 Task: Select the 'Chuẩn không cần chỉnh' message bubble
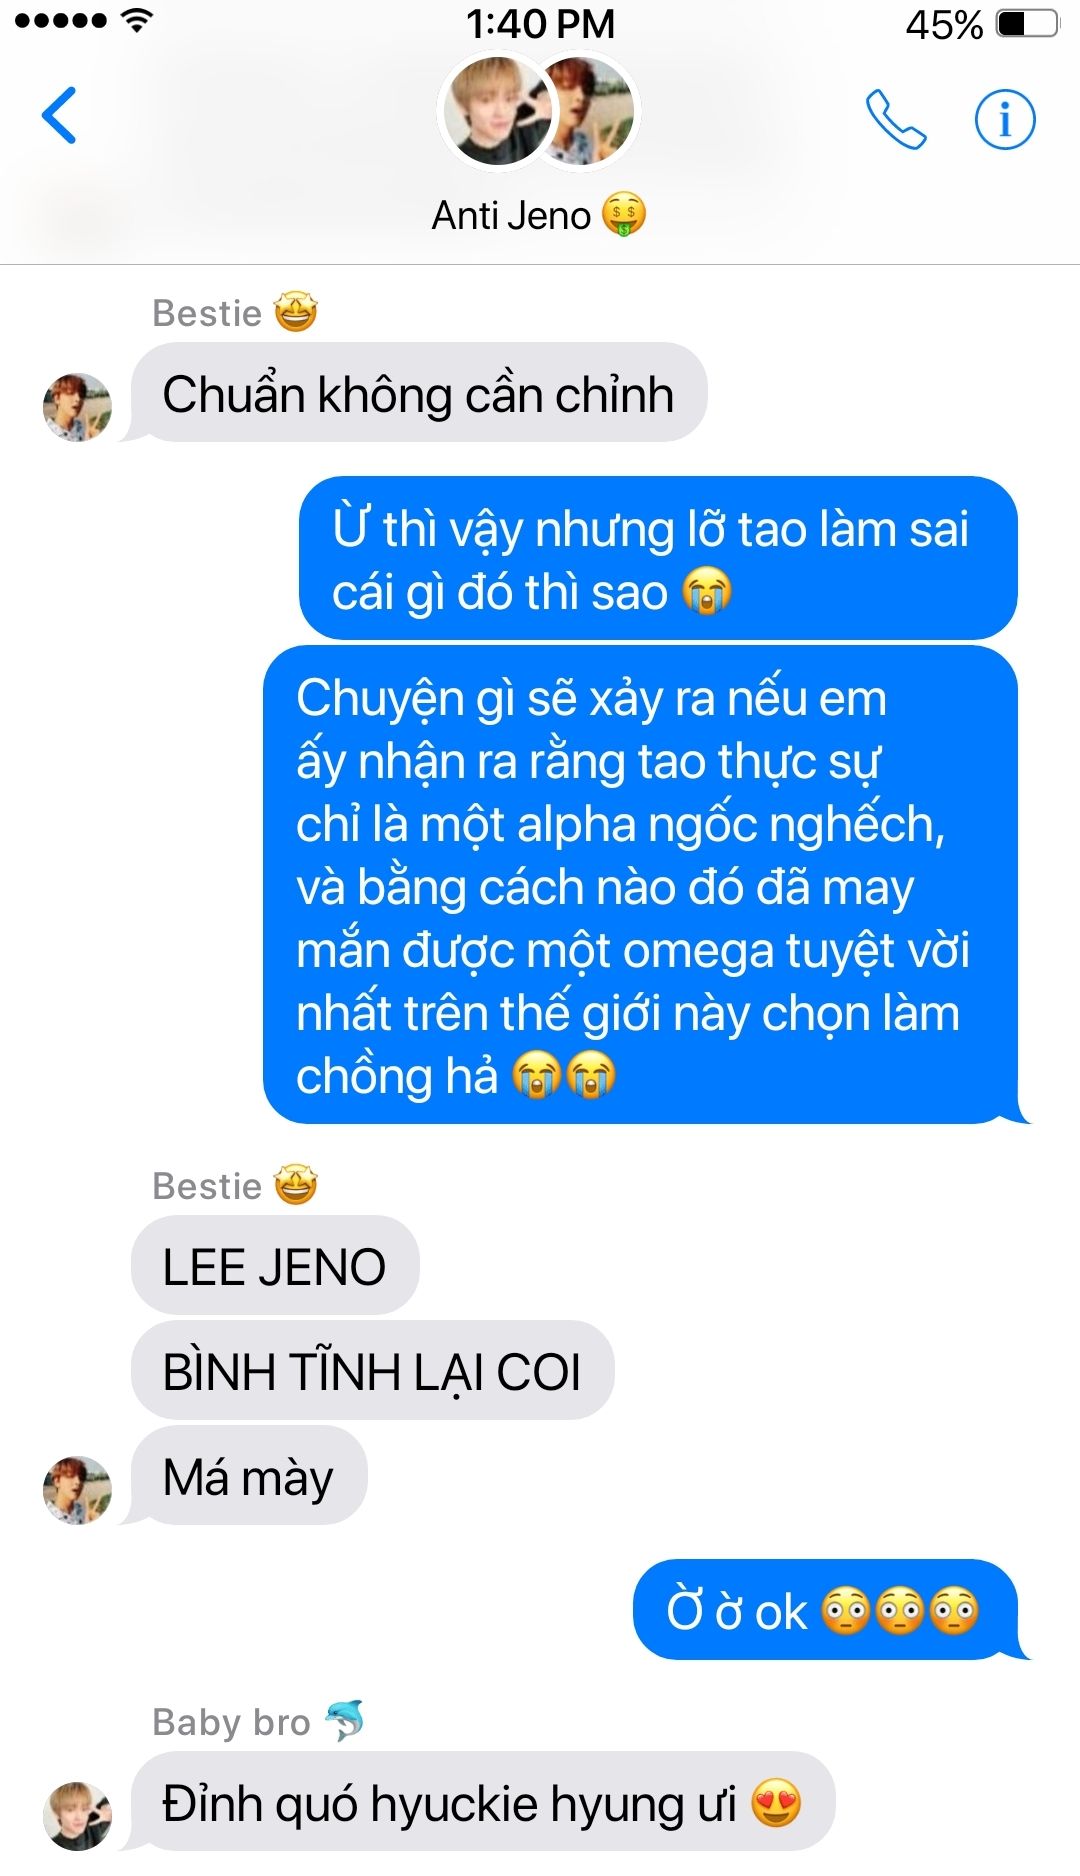(x=419, y=393)
